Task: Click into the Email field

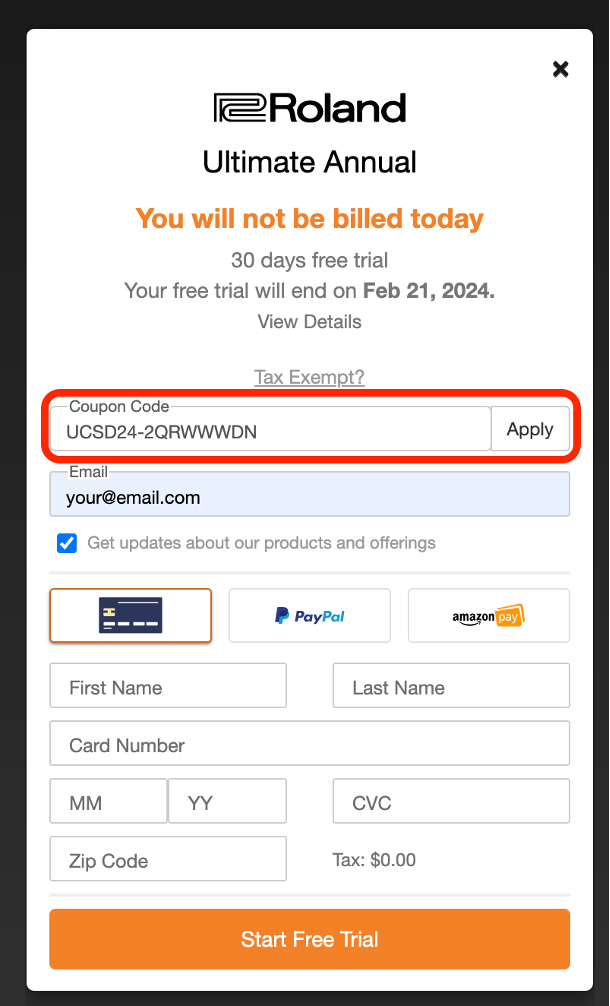Action: tap(309, 497)
